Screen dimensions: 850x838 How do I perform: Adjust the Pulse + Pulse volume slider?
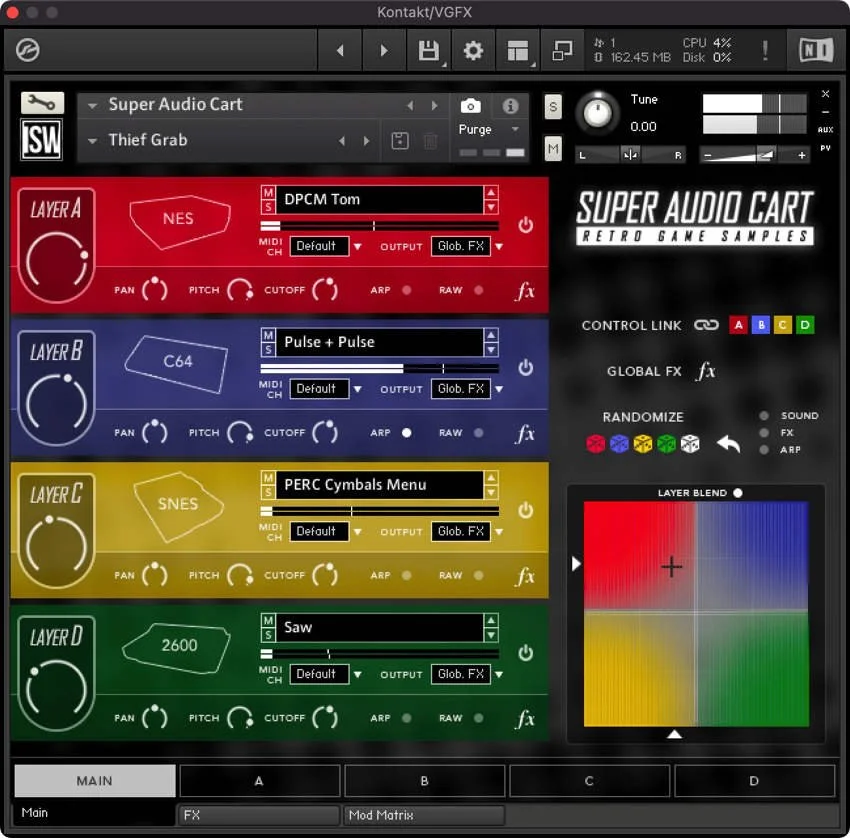click(x=379, y=369)
